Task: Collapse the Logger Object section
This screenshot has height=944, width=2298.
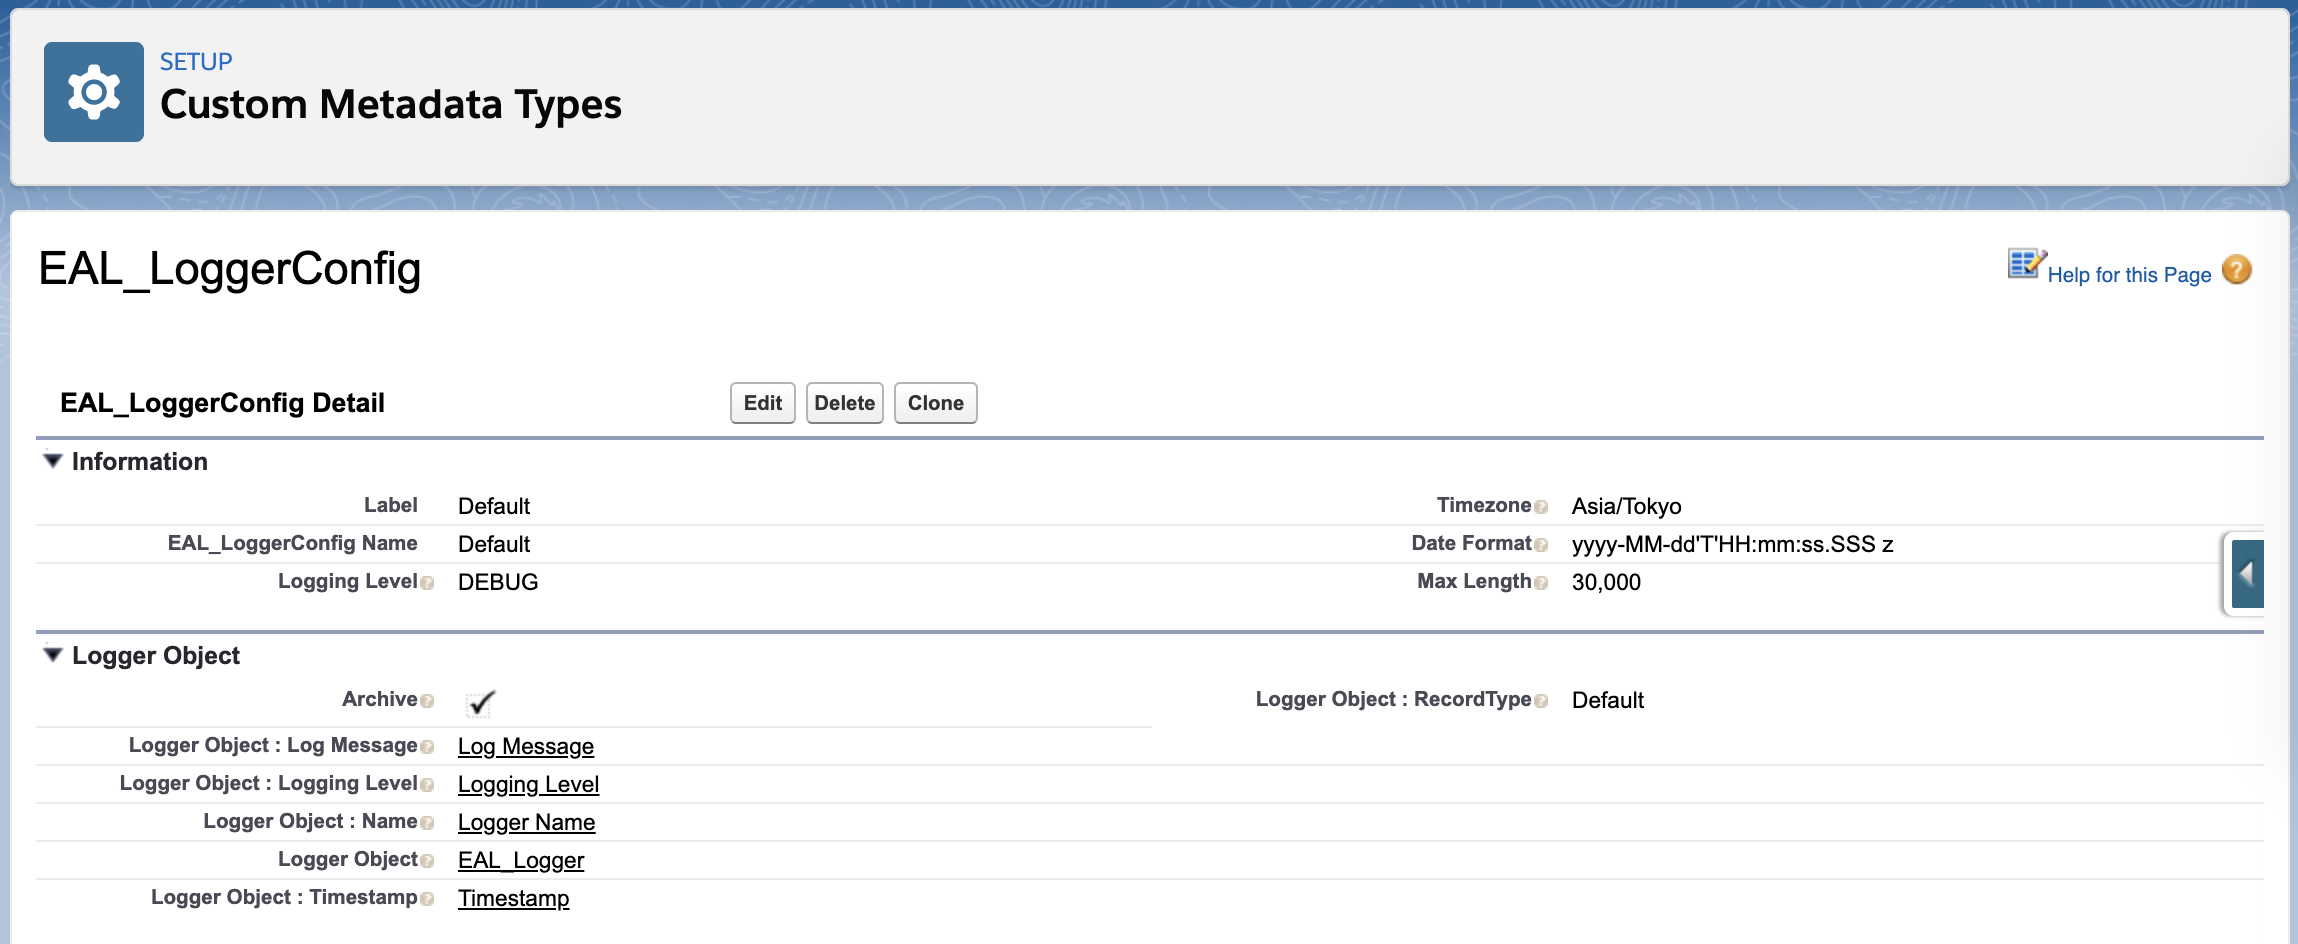Action: (53, 655)
